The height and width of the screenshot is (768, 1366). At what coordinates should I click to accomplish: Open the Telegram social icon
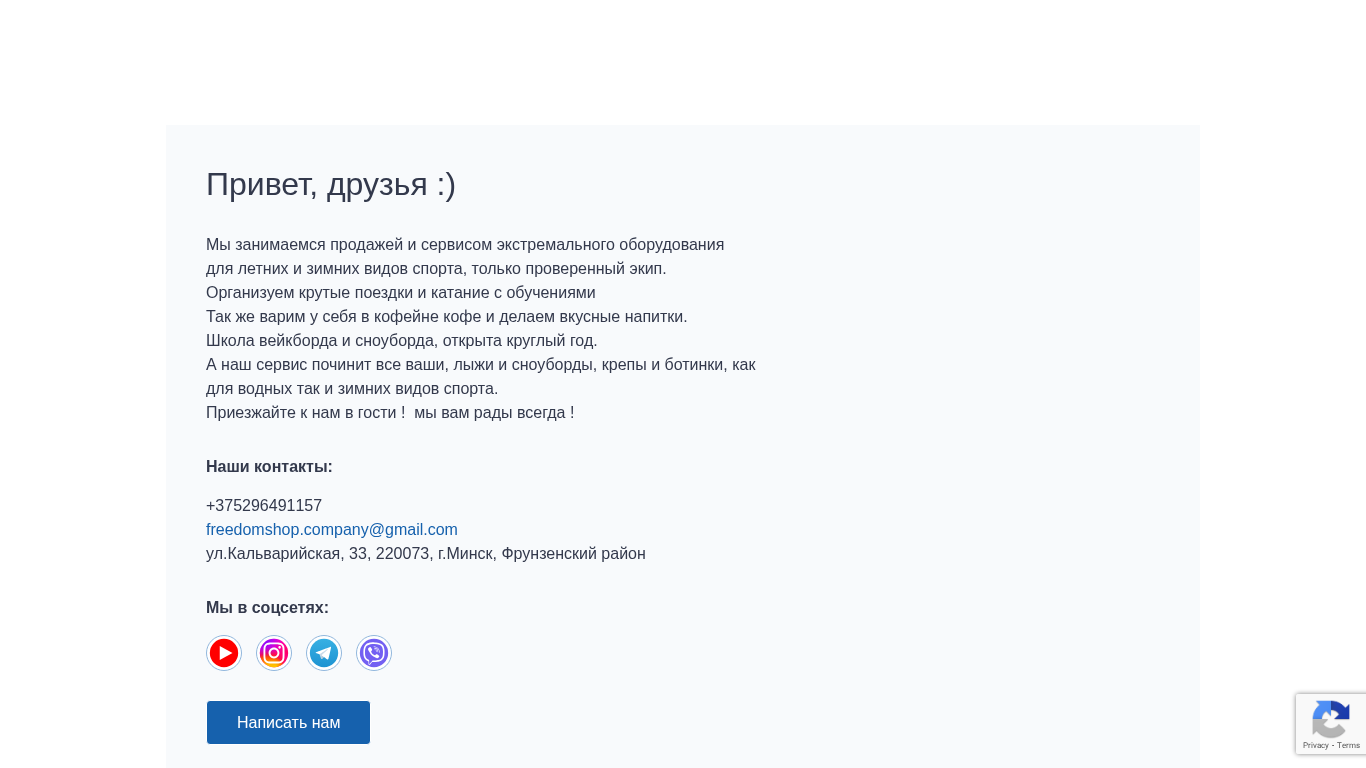(x=324, y=653)
